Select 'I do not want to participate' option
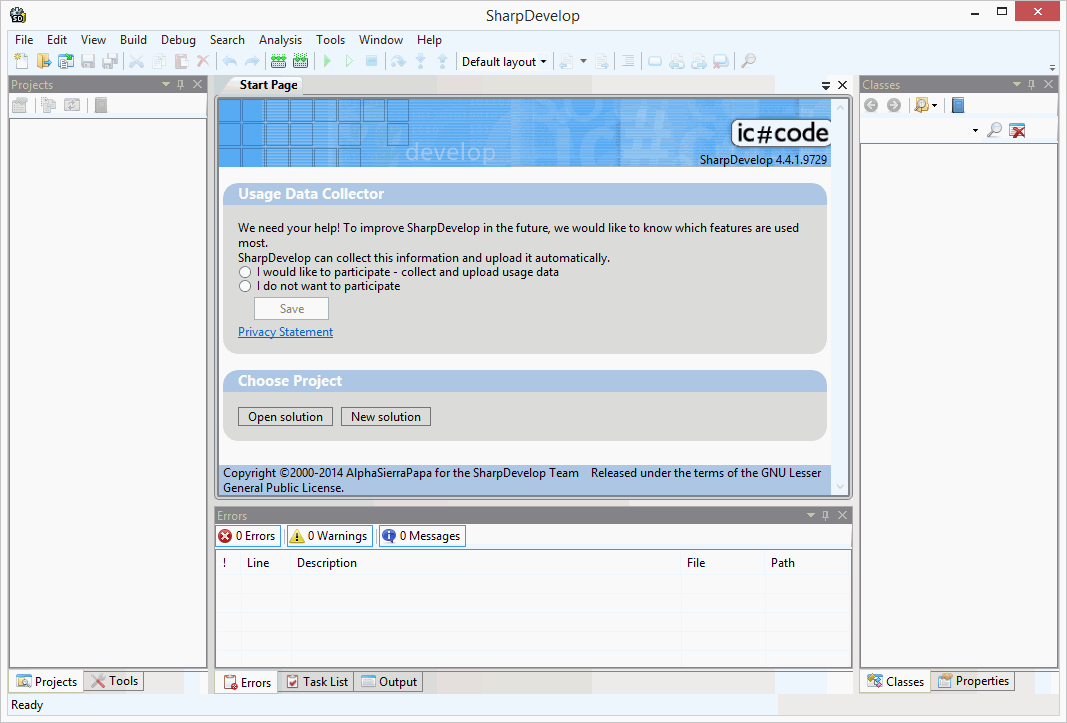Viewport: 1067px width, 723px height. (x=245, y=286)
